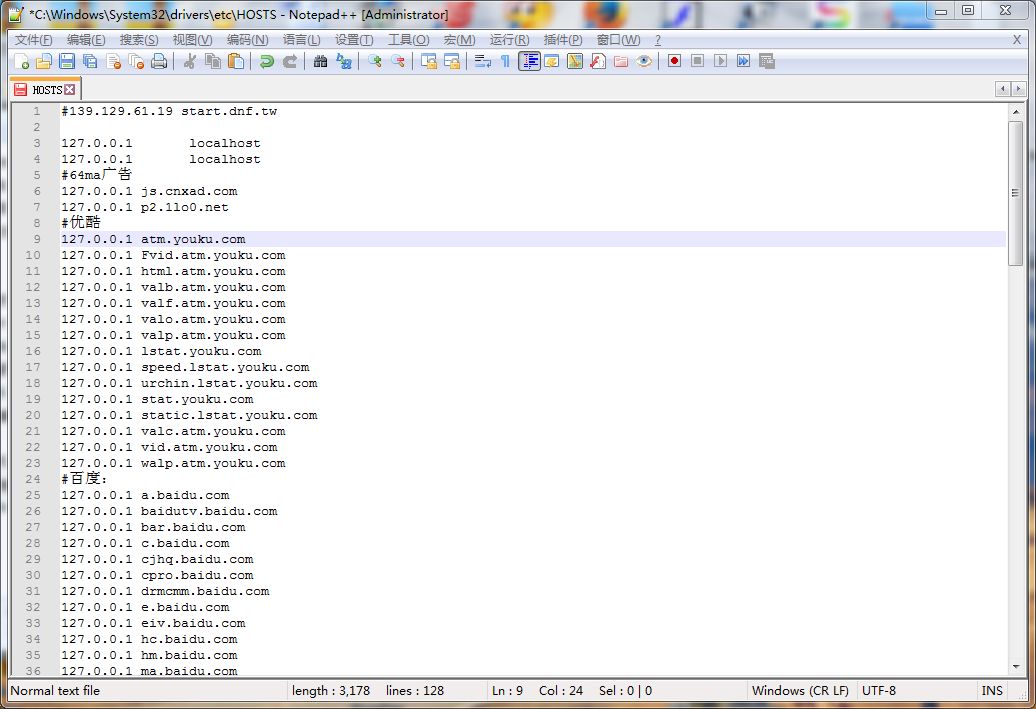
Task: Open the 设置(T) menu
Action: pos(354,40)
